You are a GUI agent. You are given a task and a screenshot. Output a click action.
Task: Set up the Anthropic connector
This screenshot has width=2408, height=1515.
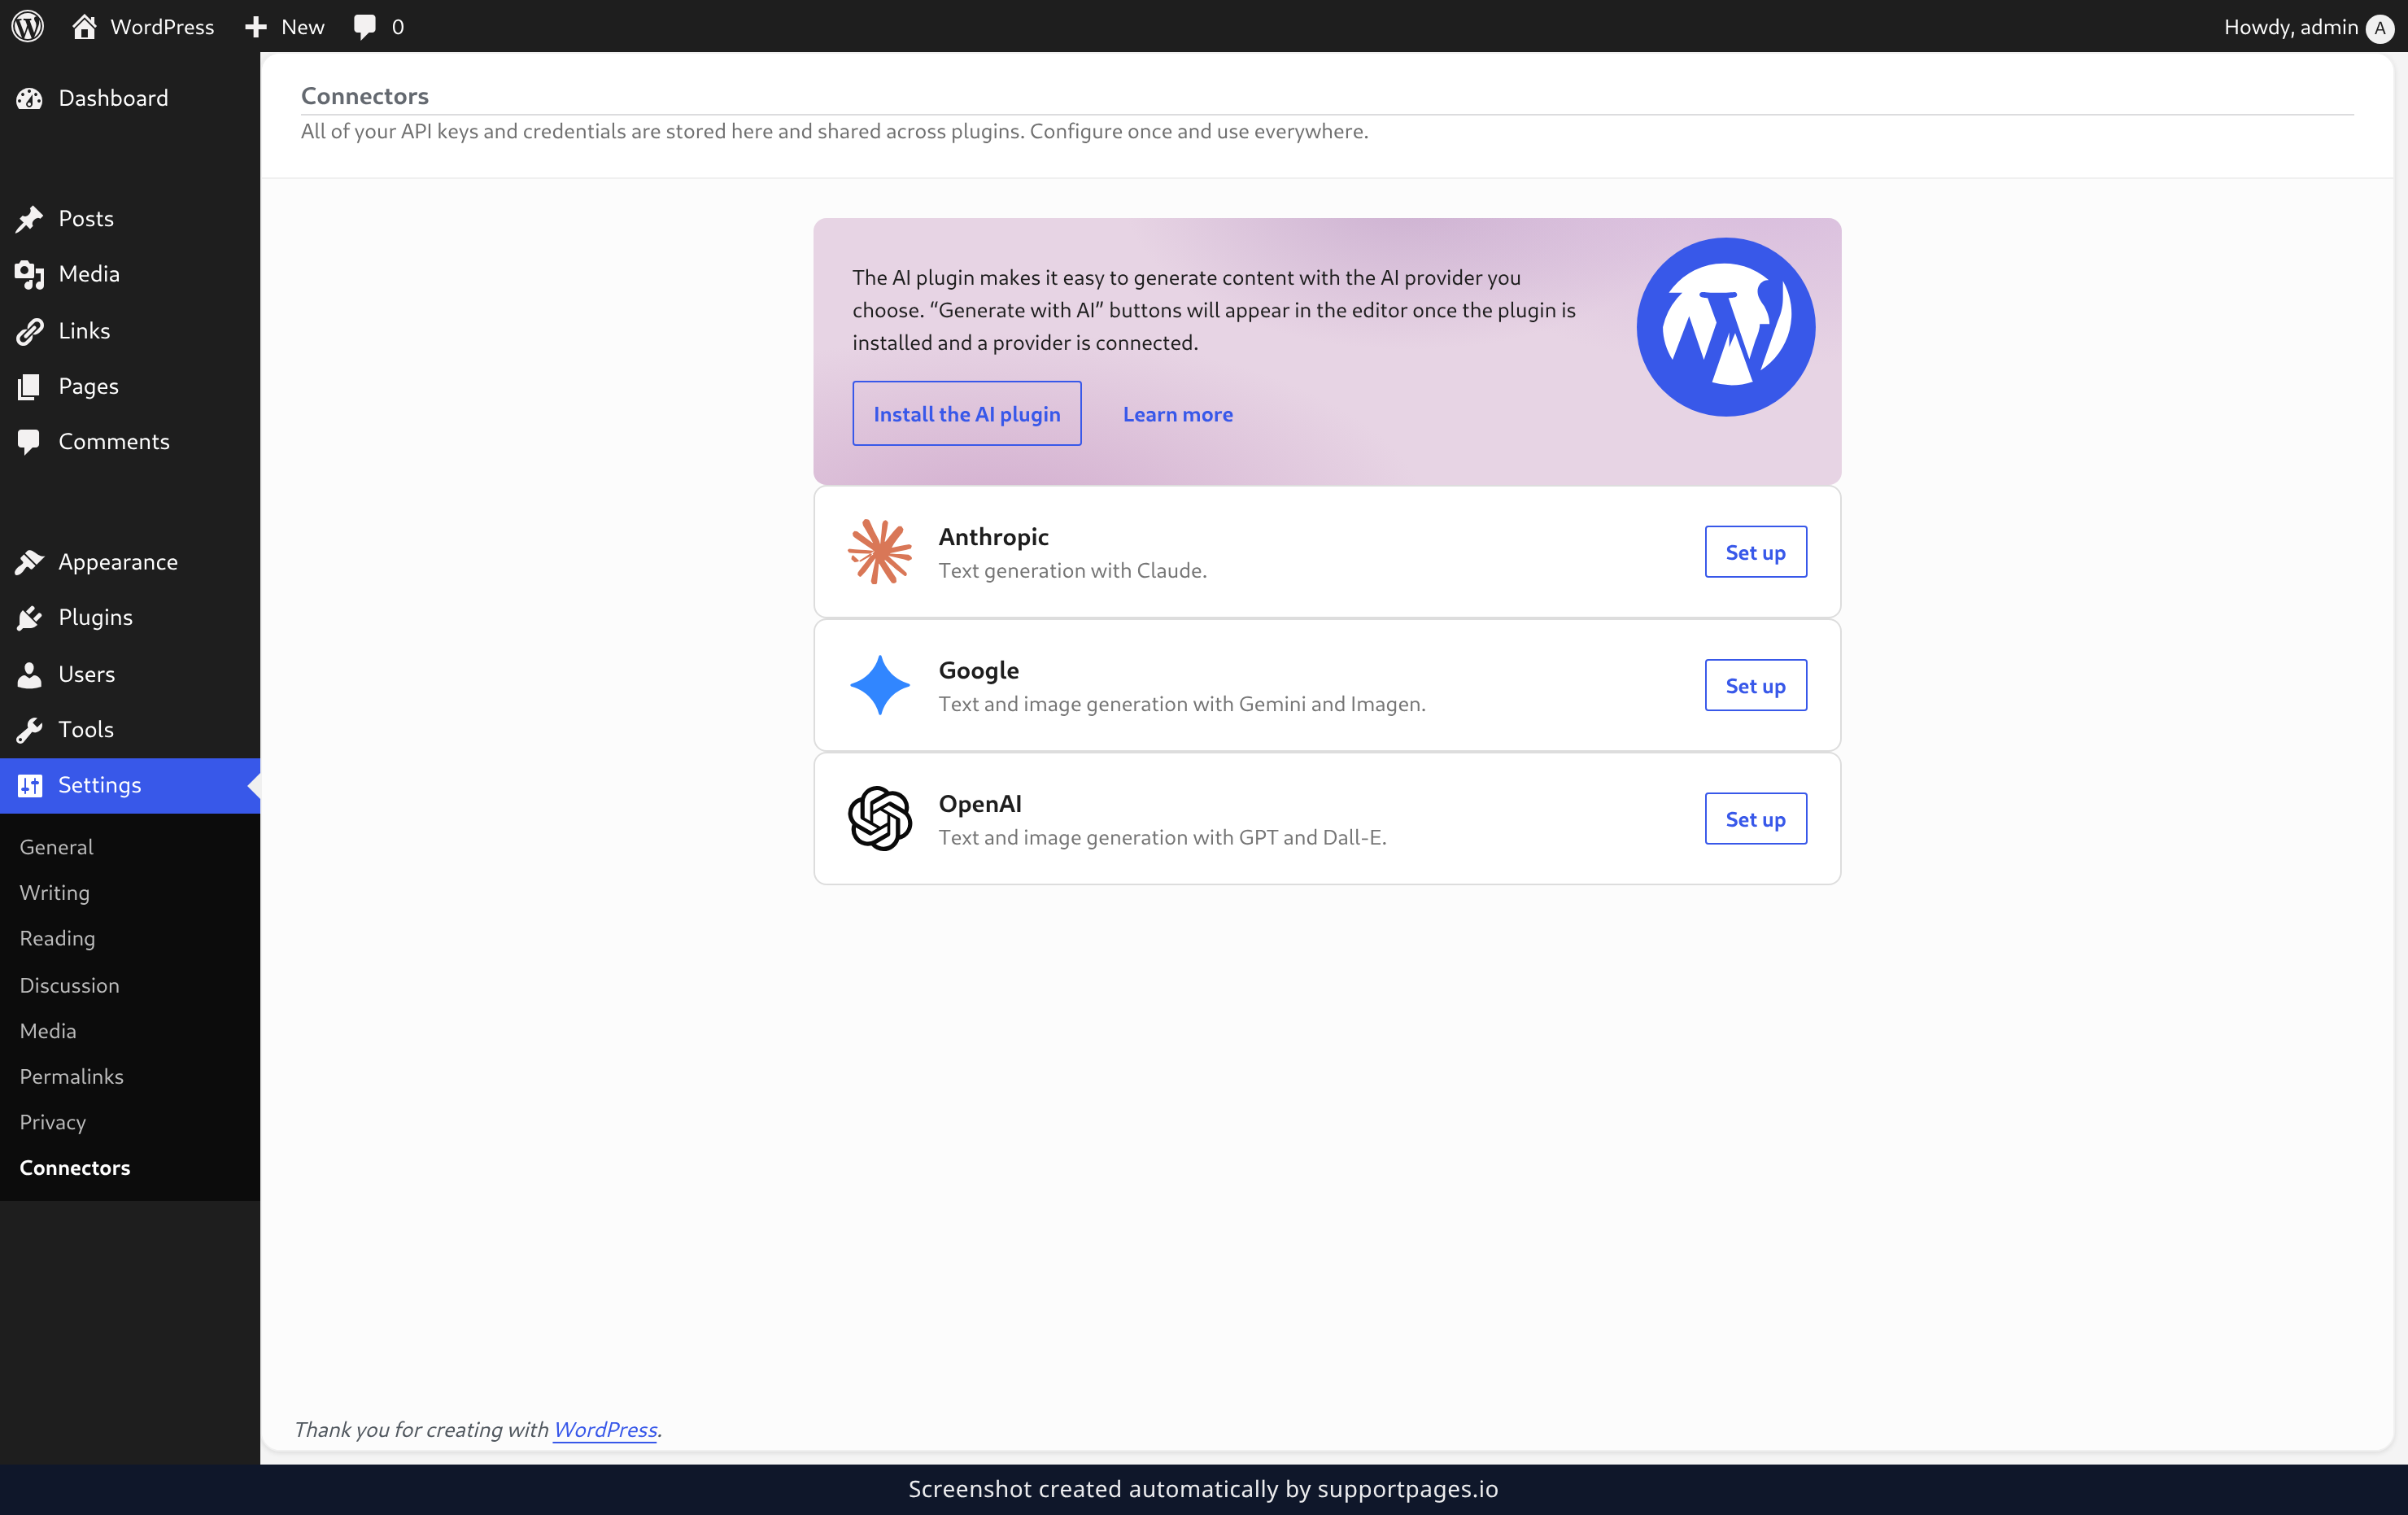click(x=1755, y=552)
